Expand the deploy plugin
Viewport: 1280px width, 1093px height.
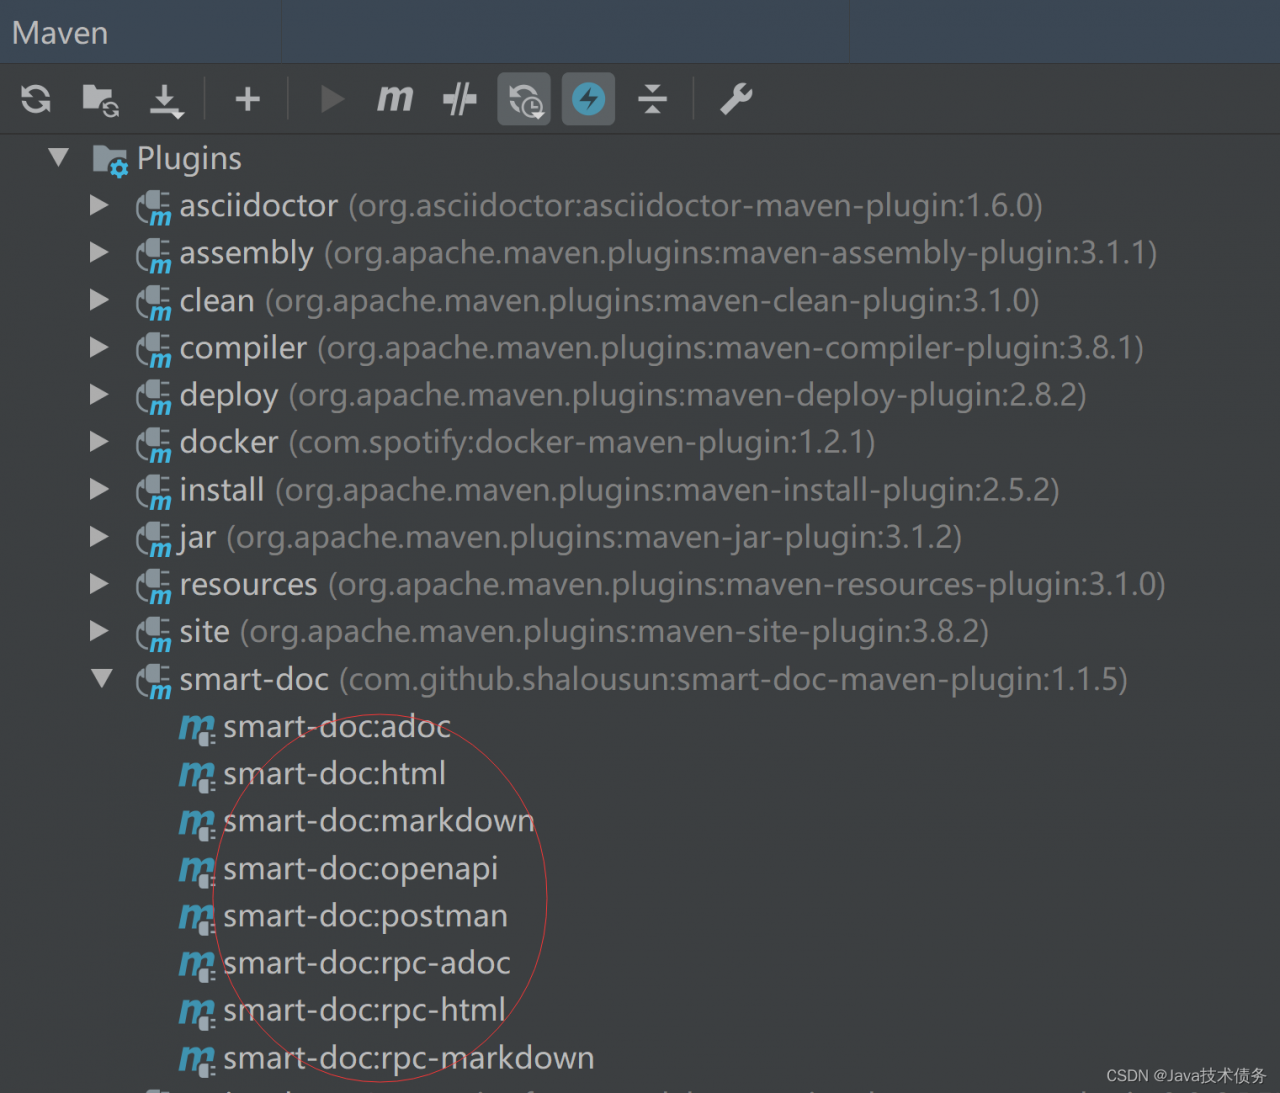tap(98, 394)
